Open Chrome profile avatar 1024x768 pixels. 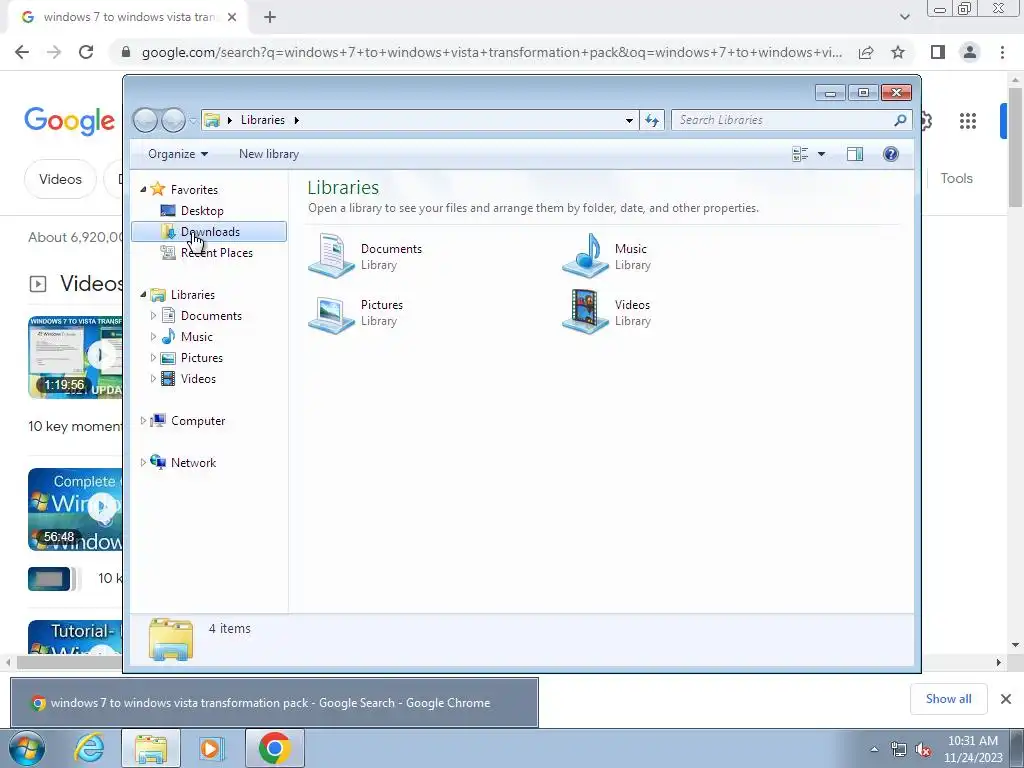tap(970, 52)
